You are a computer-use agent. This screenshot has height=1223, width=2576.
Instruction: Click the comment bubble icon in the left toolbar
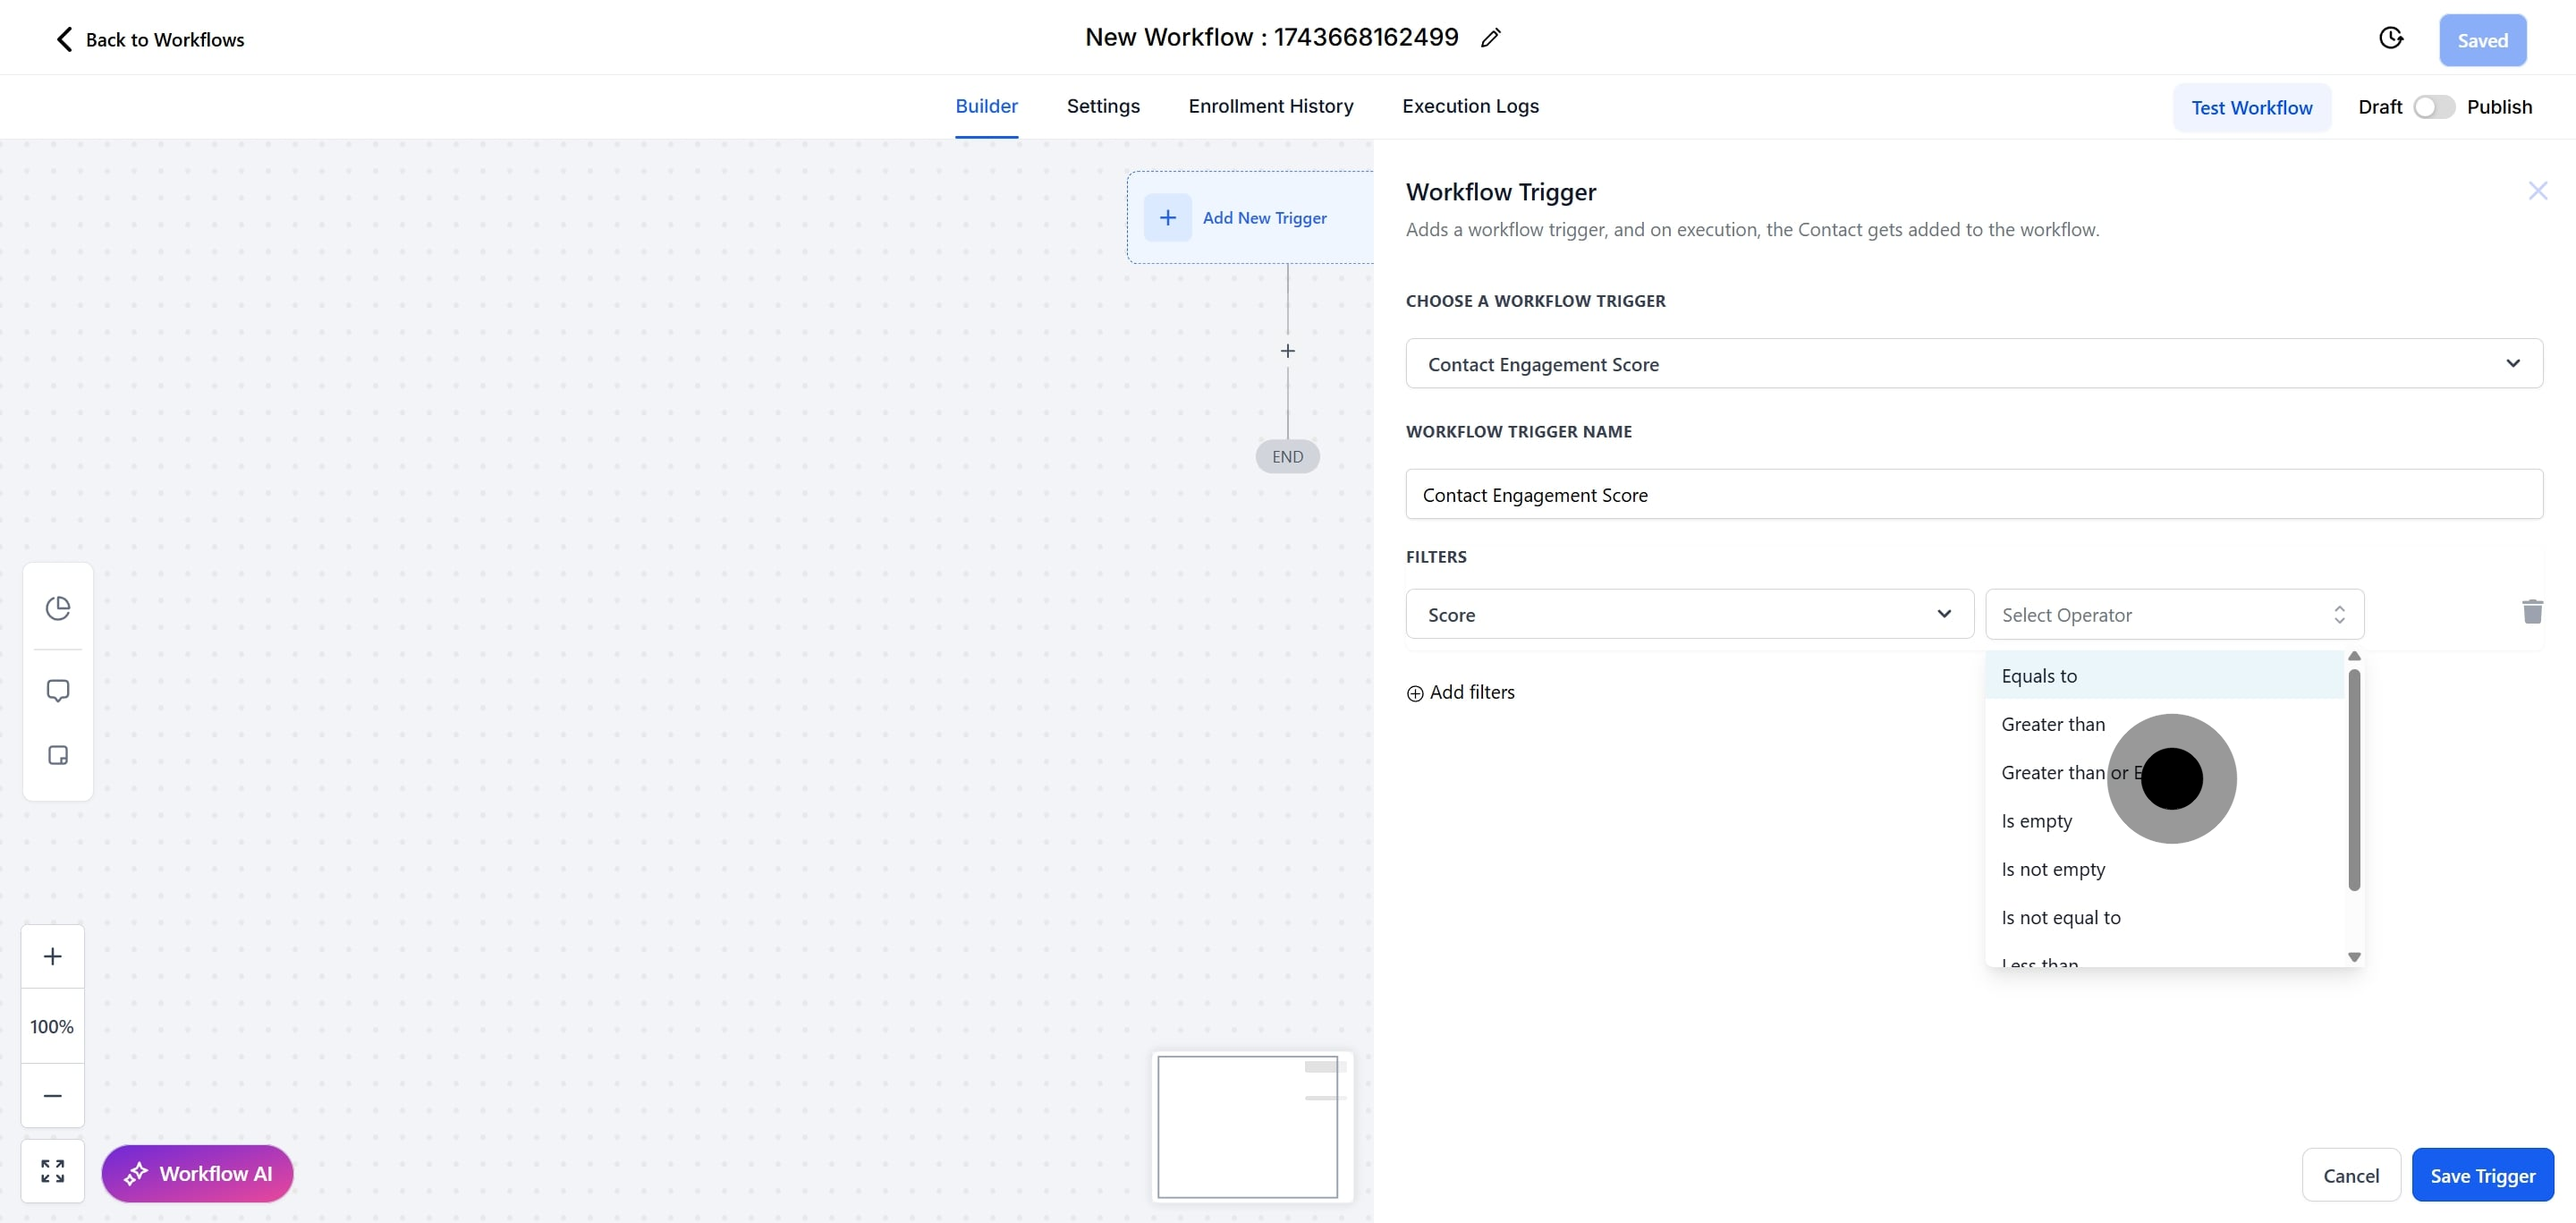[x=58, y=691]
